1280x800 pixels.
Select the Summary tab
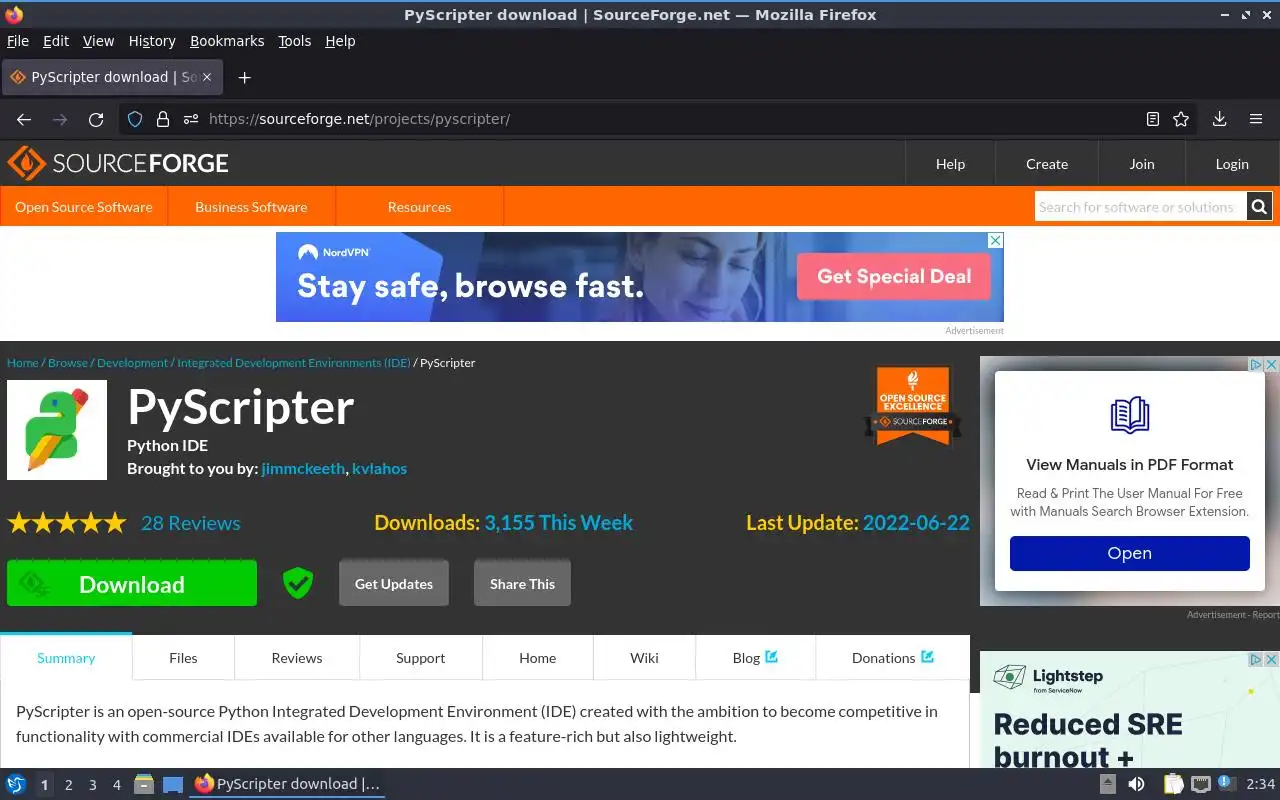pos(66,658)
